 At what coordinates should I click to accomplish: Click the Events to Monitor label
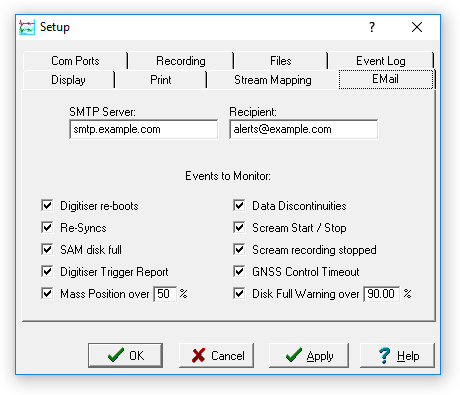(x=228, y=176)
